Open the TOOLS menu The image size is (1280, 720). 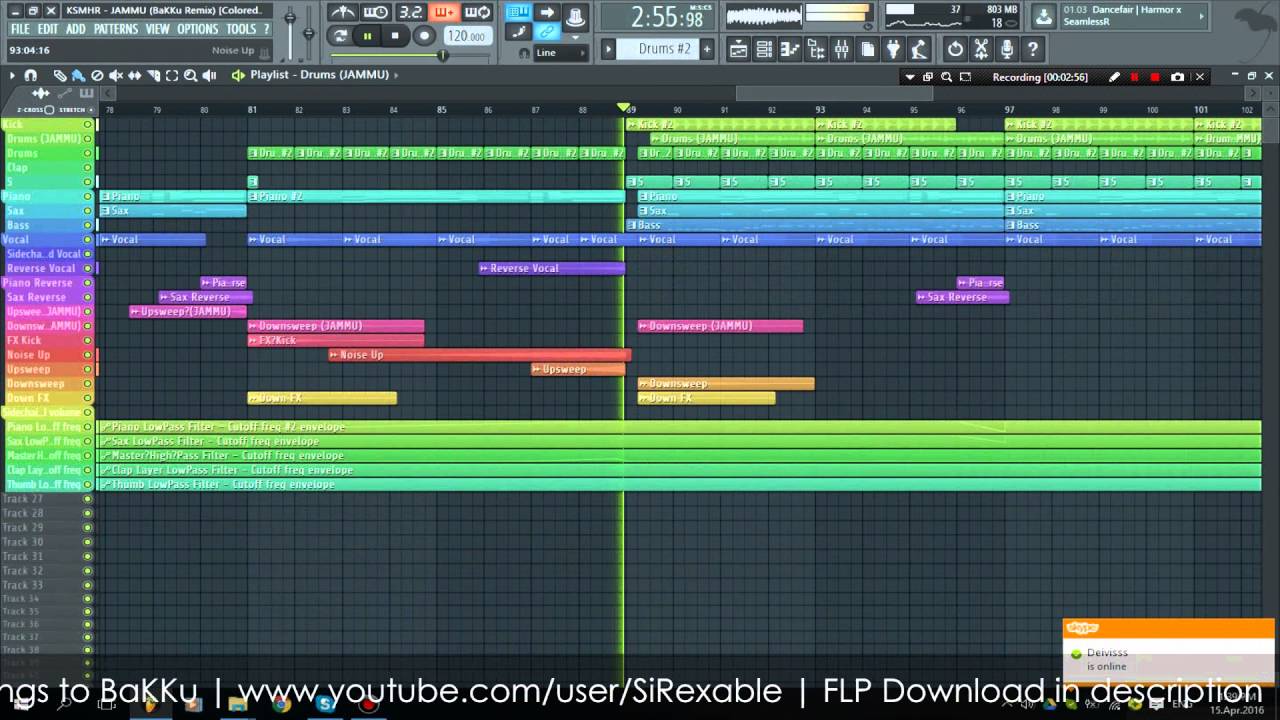click(x=241, y=29)
